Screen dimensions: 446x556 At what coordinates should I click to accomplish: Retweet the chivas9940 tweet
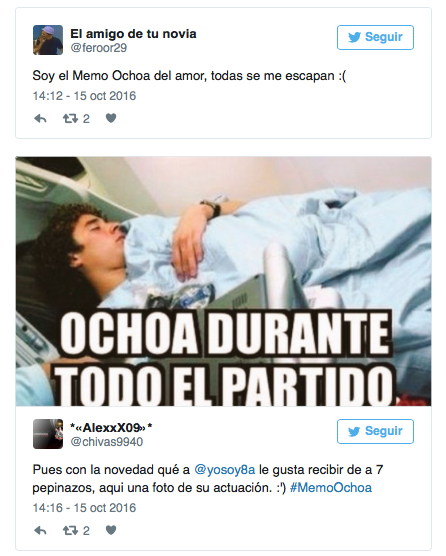click(x=70, y=530)
